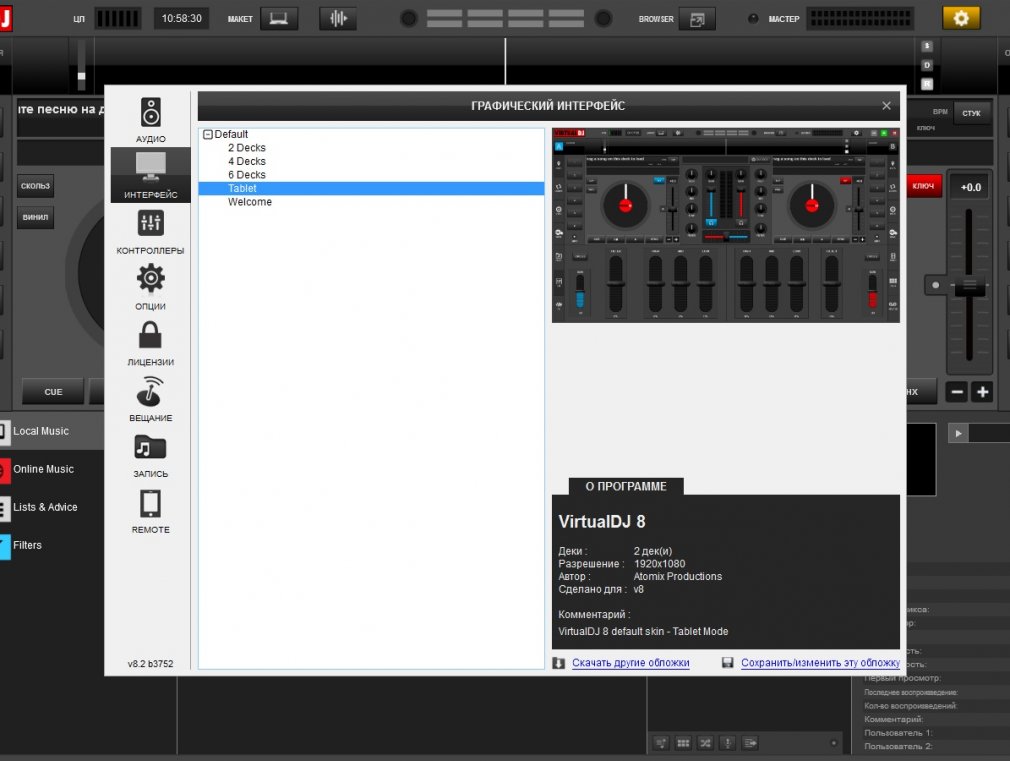Collapse the Default skin tree node
Viewport: 1010px width, 761px height.
point(207,135)
